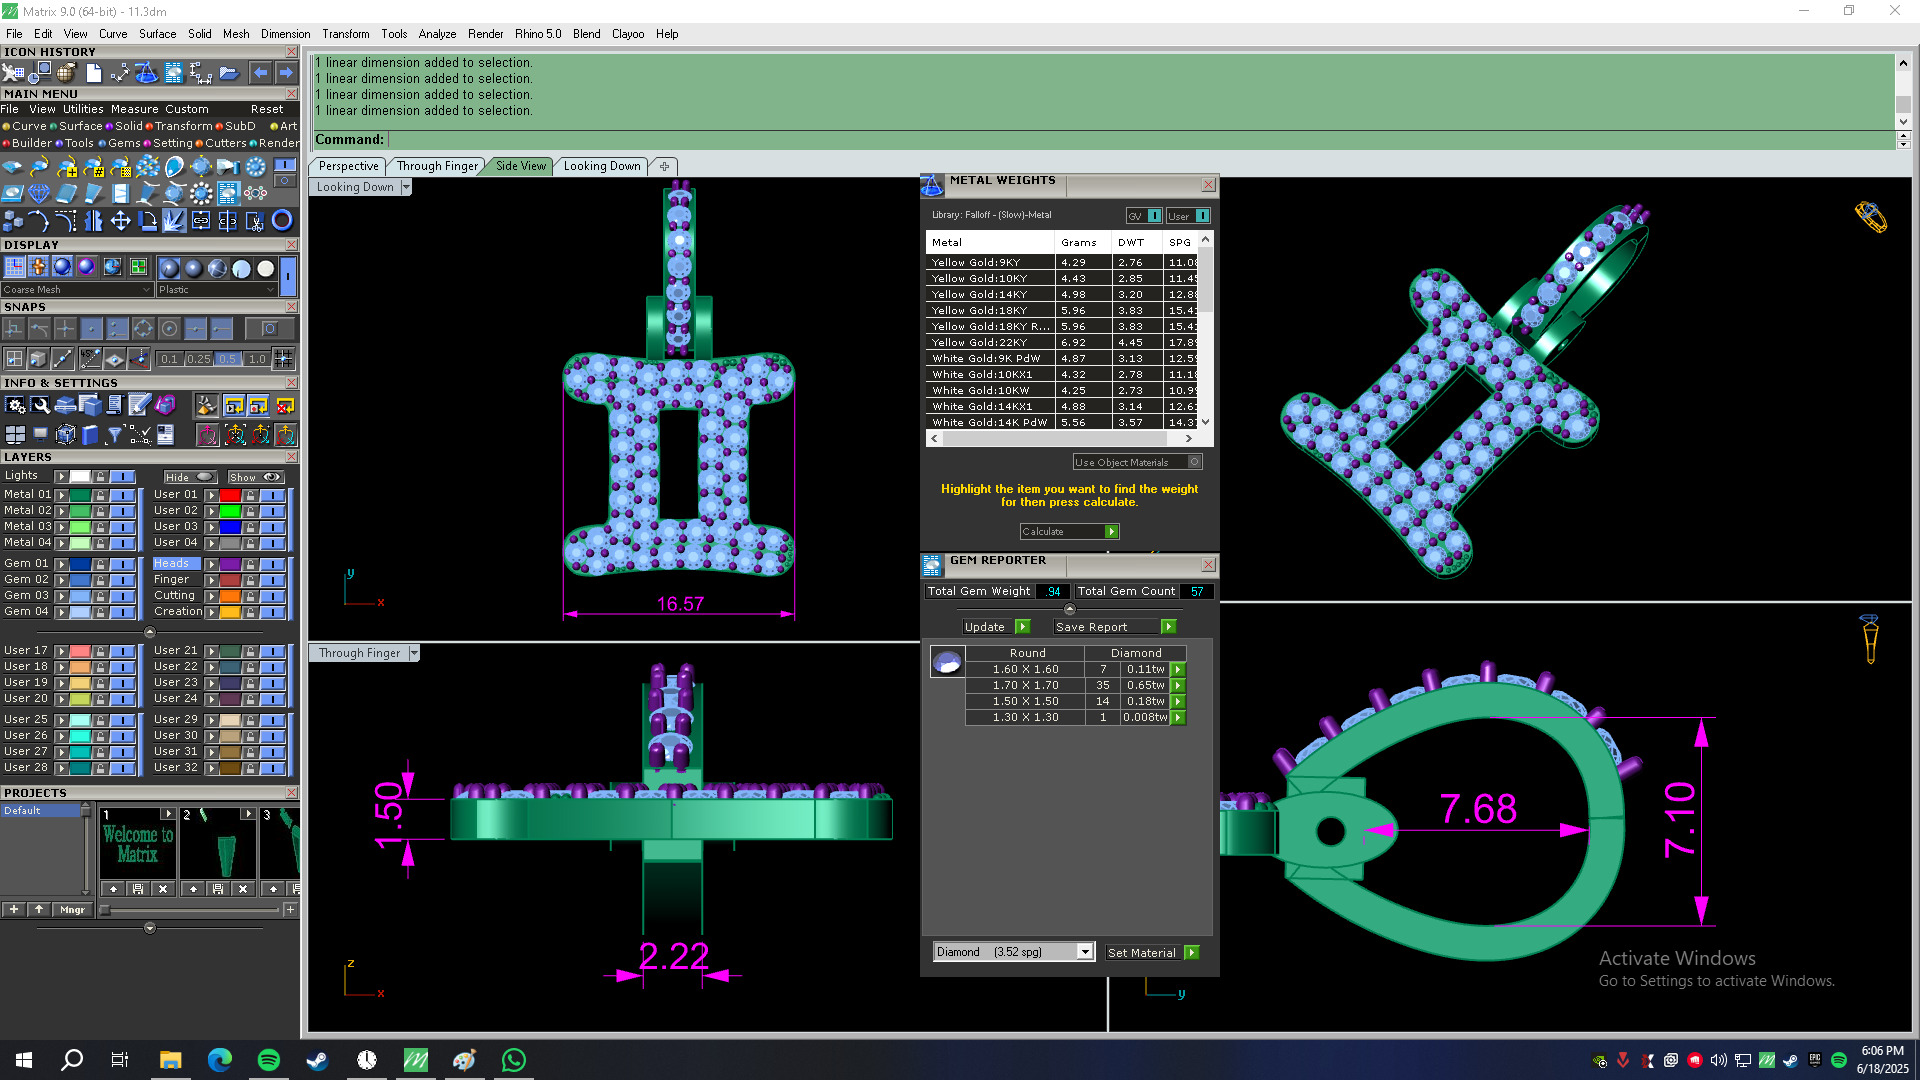The image size is (1920, 1080).
Task: Toggle the 0.25 snap increment button
Action: pyautogui.click(x=198, y=359)
